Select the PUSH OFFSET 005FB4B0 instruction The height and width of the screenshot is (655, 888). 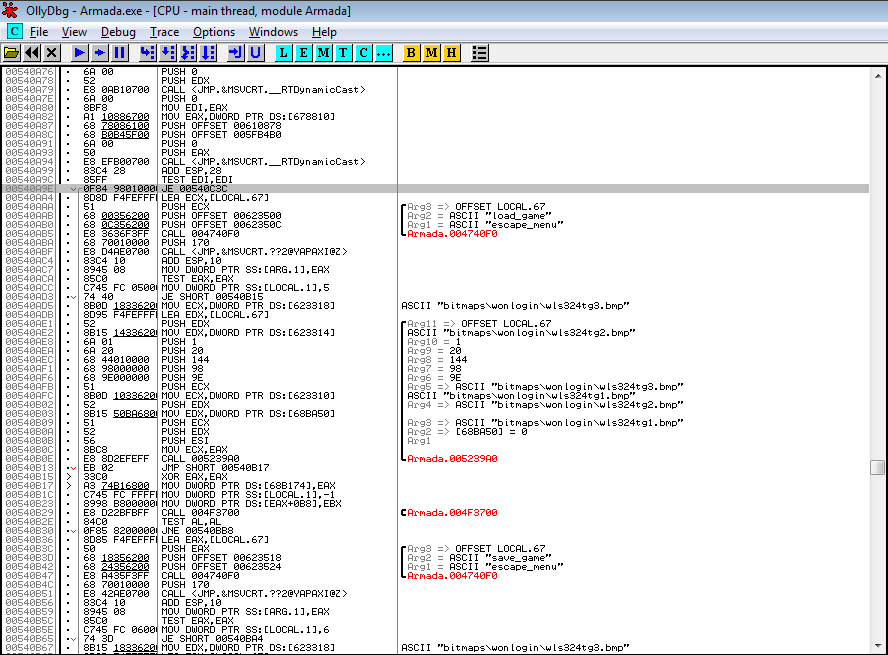point(221,135)
